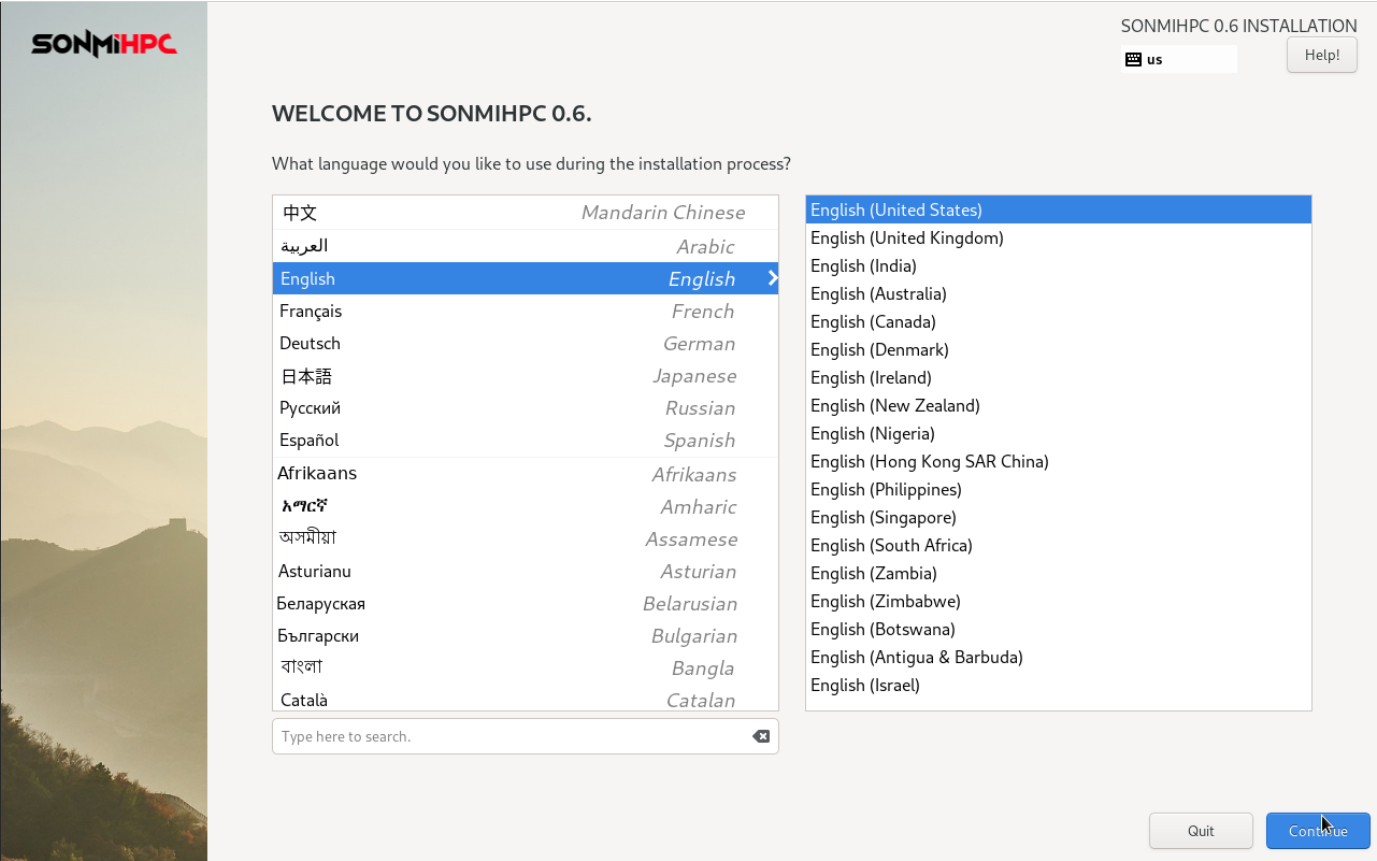Clear search with the backspace icon
The image size is (1377, 861).
pyautogui.click(x=761, y=736)
